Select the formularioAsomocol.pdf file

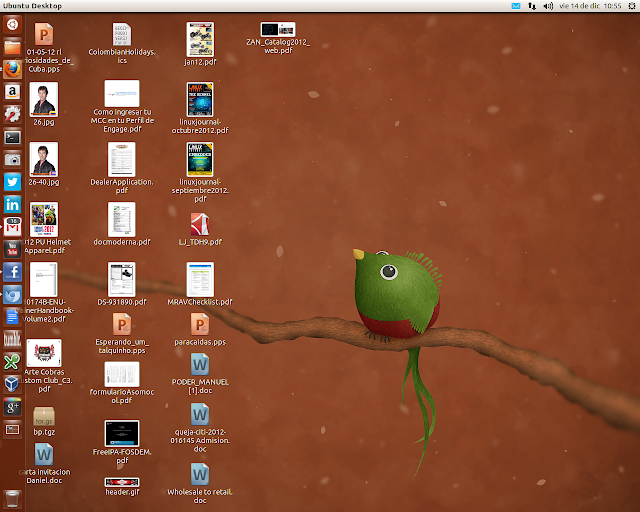[122, 383]
